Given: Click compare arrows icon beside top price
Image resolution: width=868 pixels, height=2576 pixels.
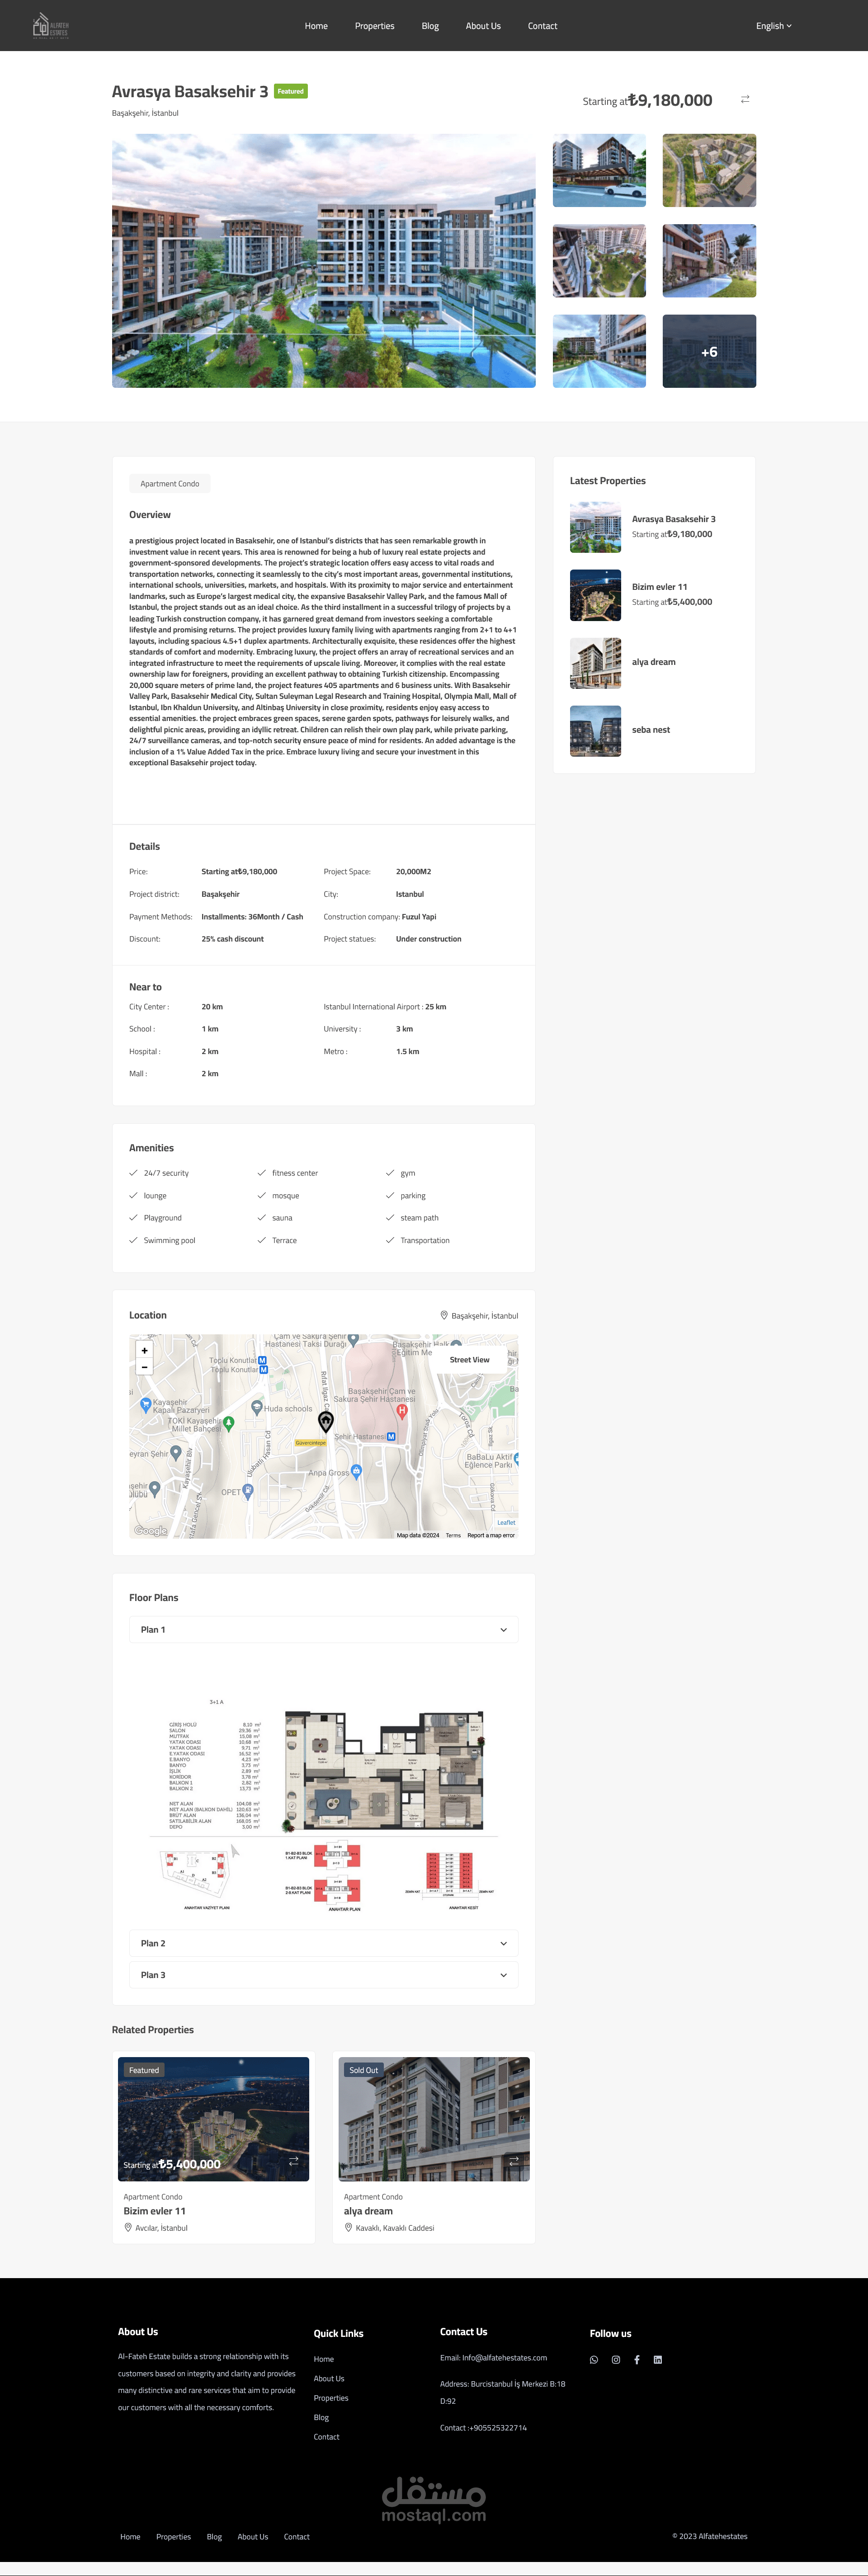Looking at the screenshot, I should point(745,99).
